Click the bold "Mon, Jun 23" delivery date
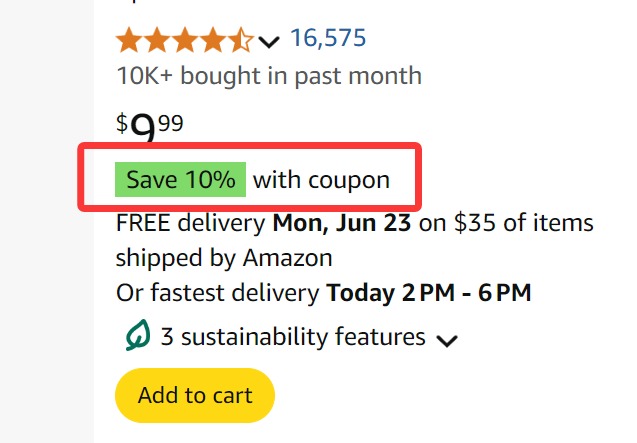 point(342,223)
